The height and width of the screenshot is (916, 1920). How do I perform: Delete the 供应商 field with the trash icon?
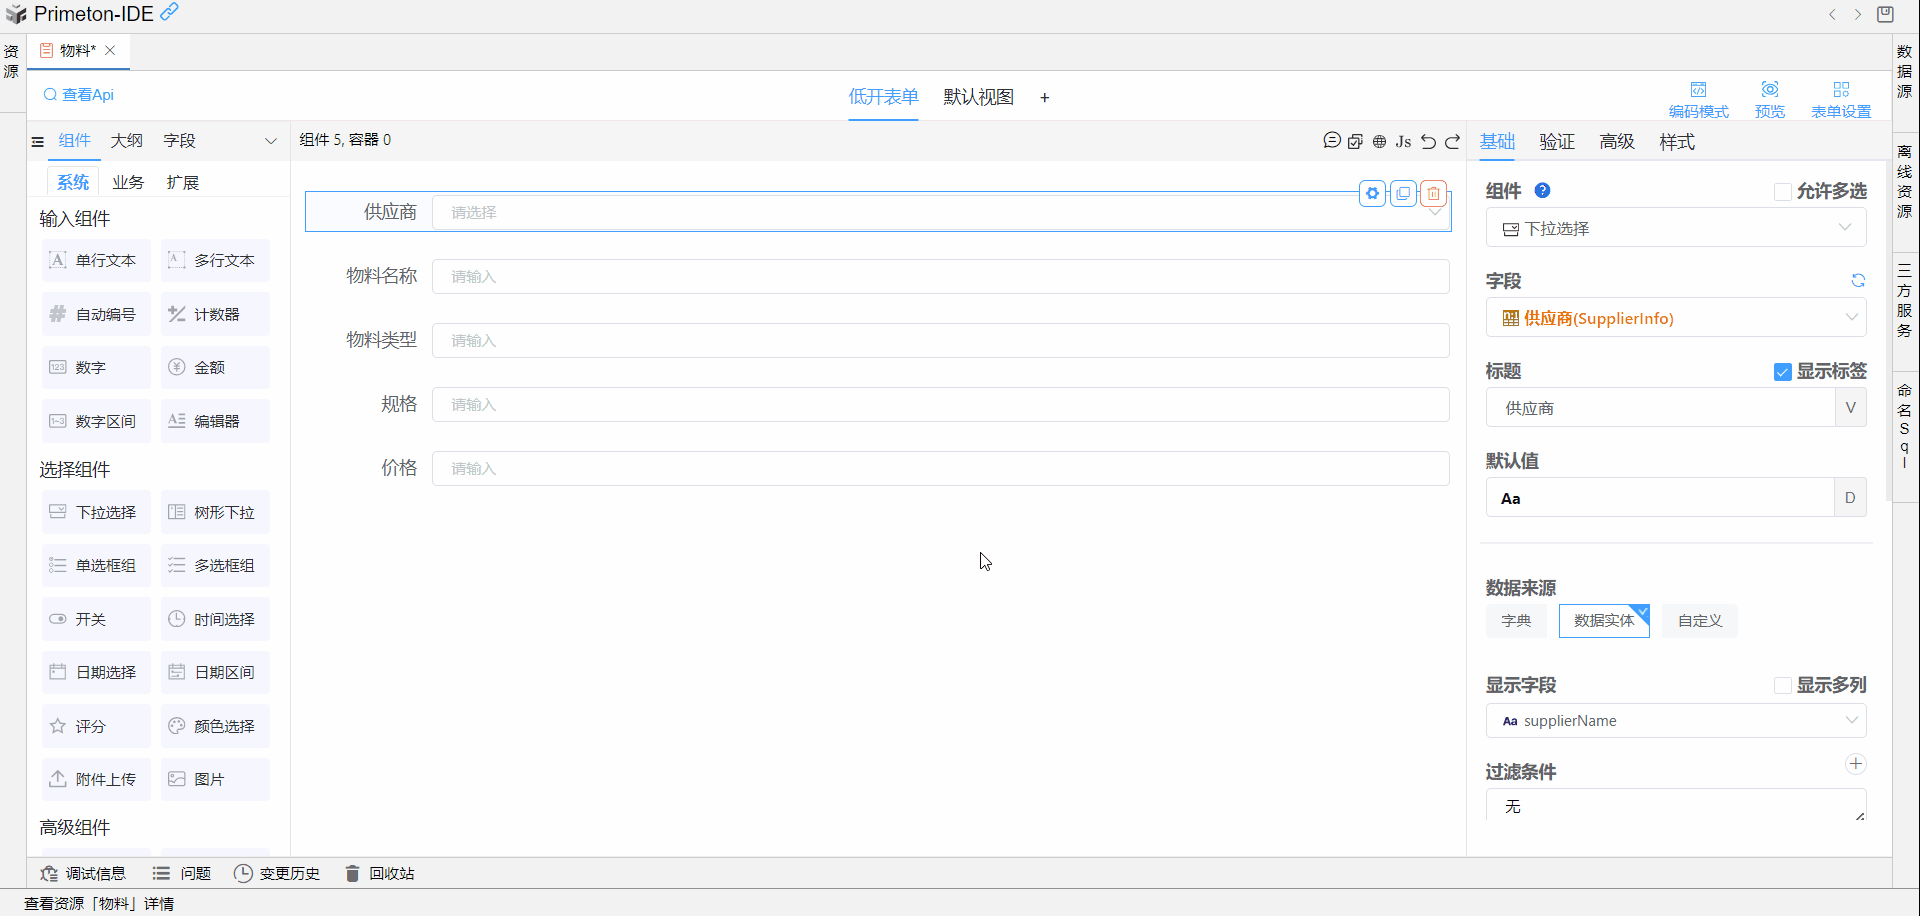[1433, 193]
